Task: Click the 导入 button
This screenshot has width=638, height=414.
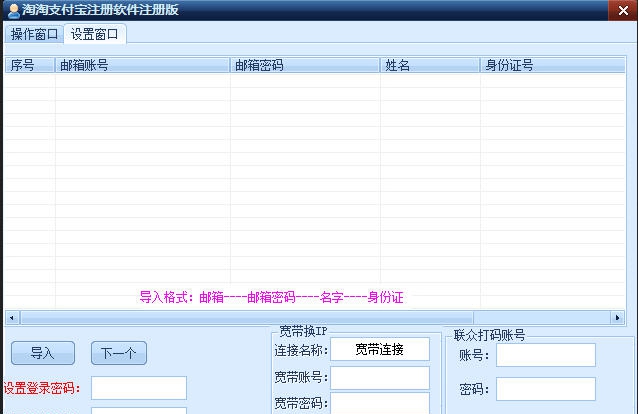Action: [43, 353]
